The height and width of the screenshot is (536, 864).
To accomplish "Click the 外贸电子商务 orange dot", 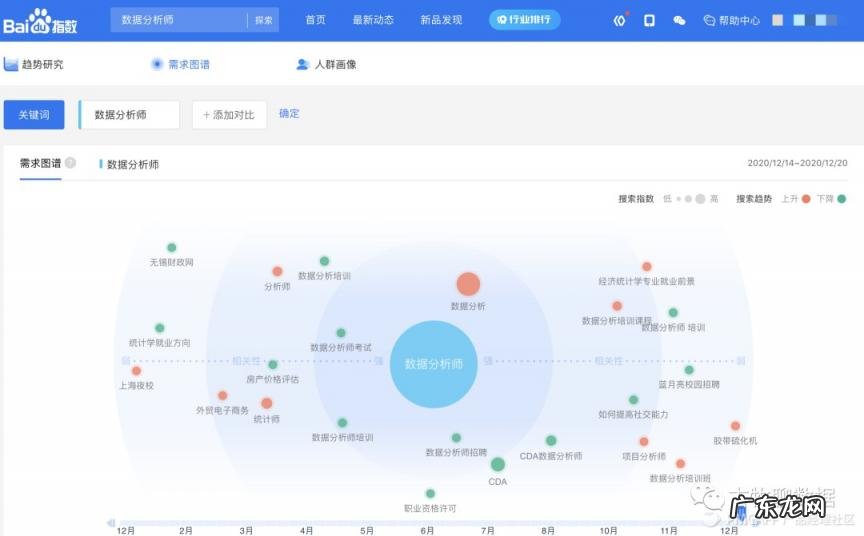I will pos(223,396).
